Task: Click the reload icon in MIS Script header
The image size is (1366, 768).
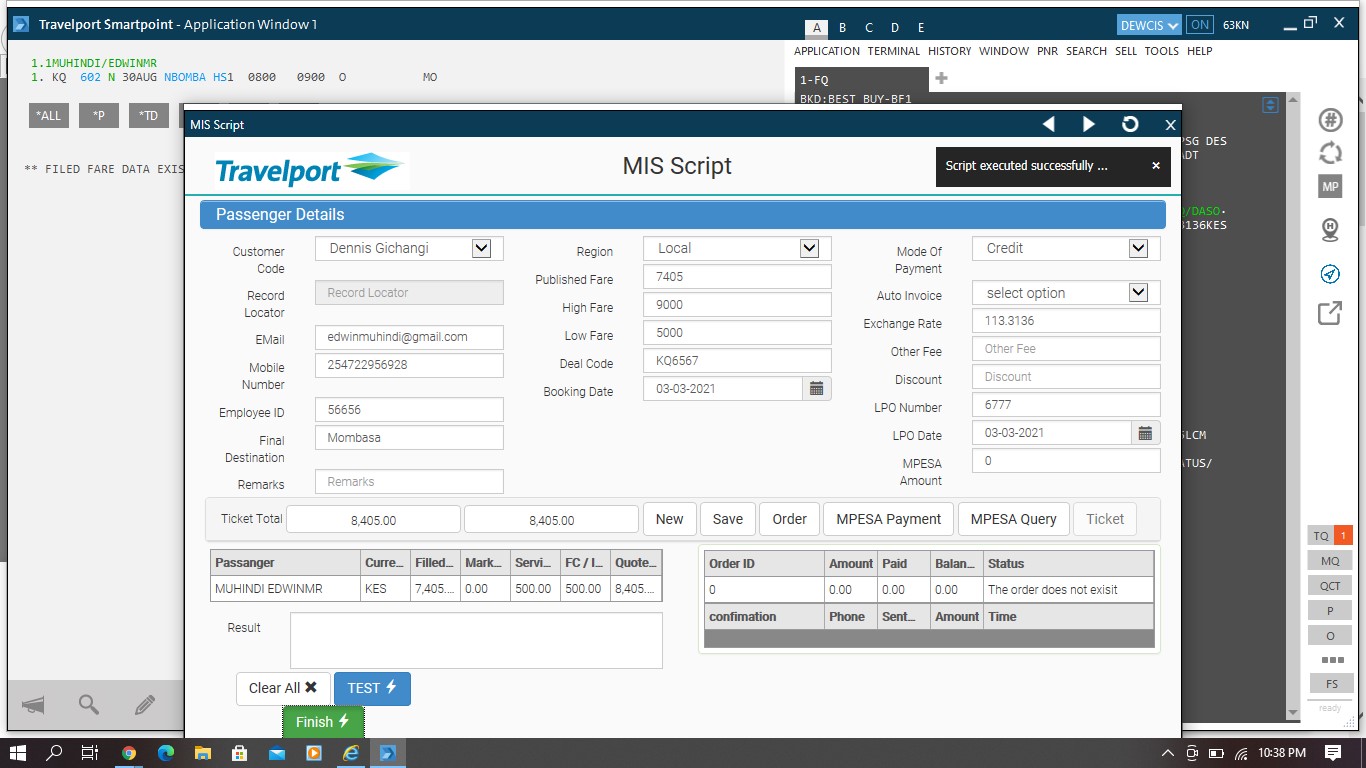Action: [1130, 124]
